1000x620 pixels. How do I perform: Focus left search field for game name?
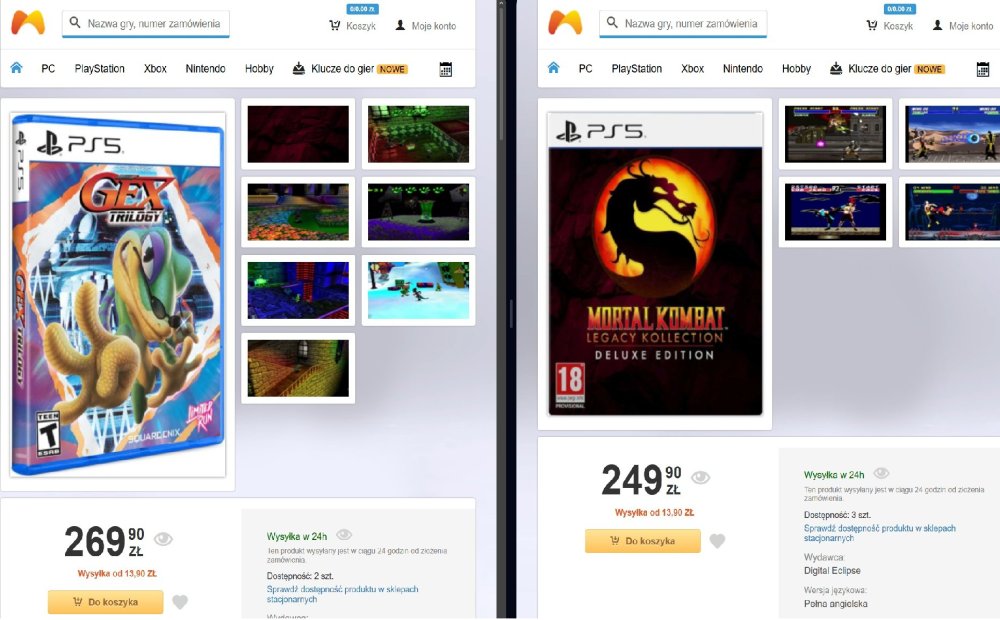146,24
